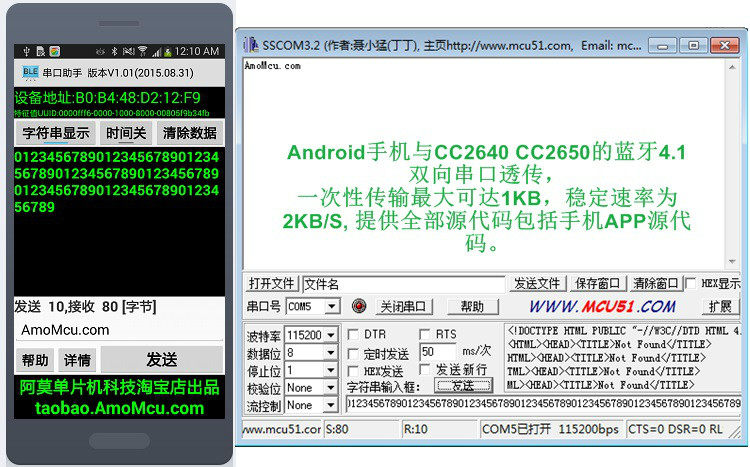Open the 流控制 None dropdown
The height and width of the screenshot is (467, 750).
click(331, 405)
